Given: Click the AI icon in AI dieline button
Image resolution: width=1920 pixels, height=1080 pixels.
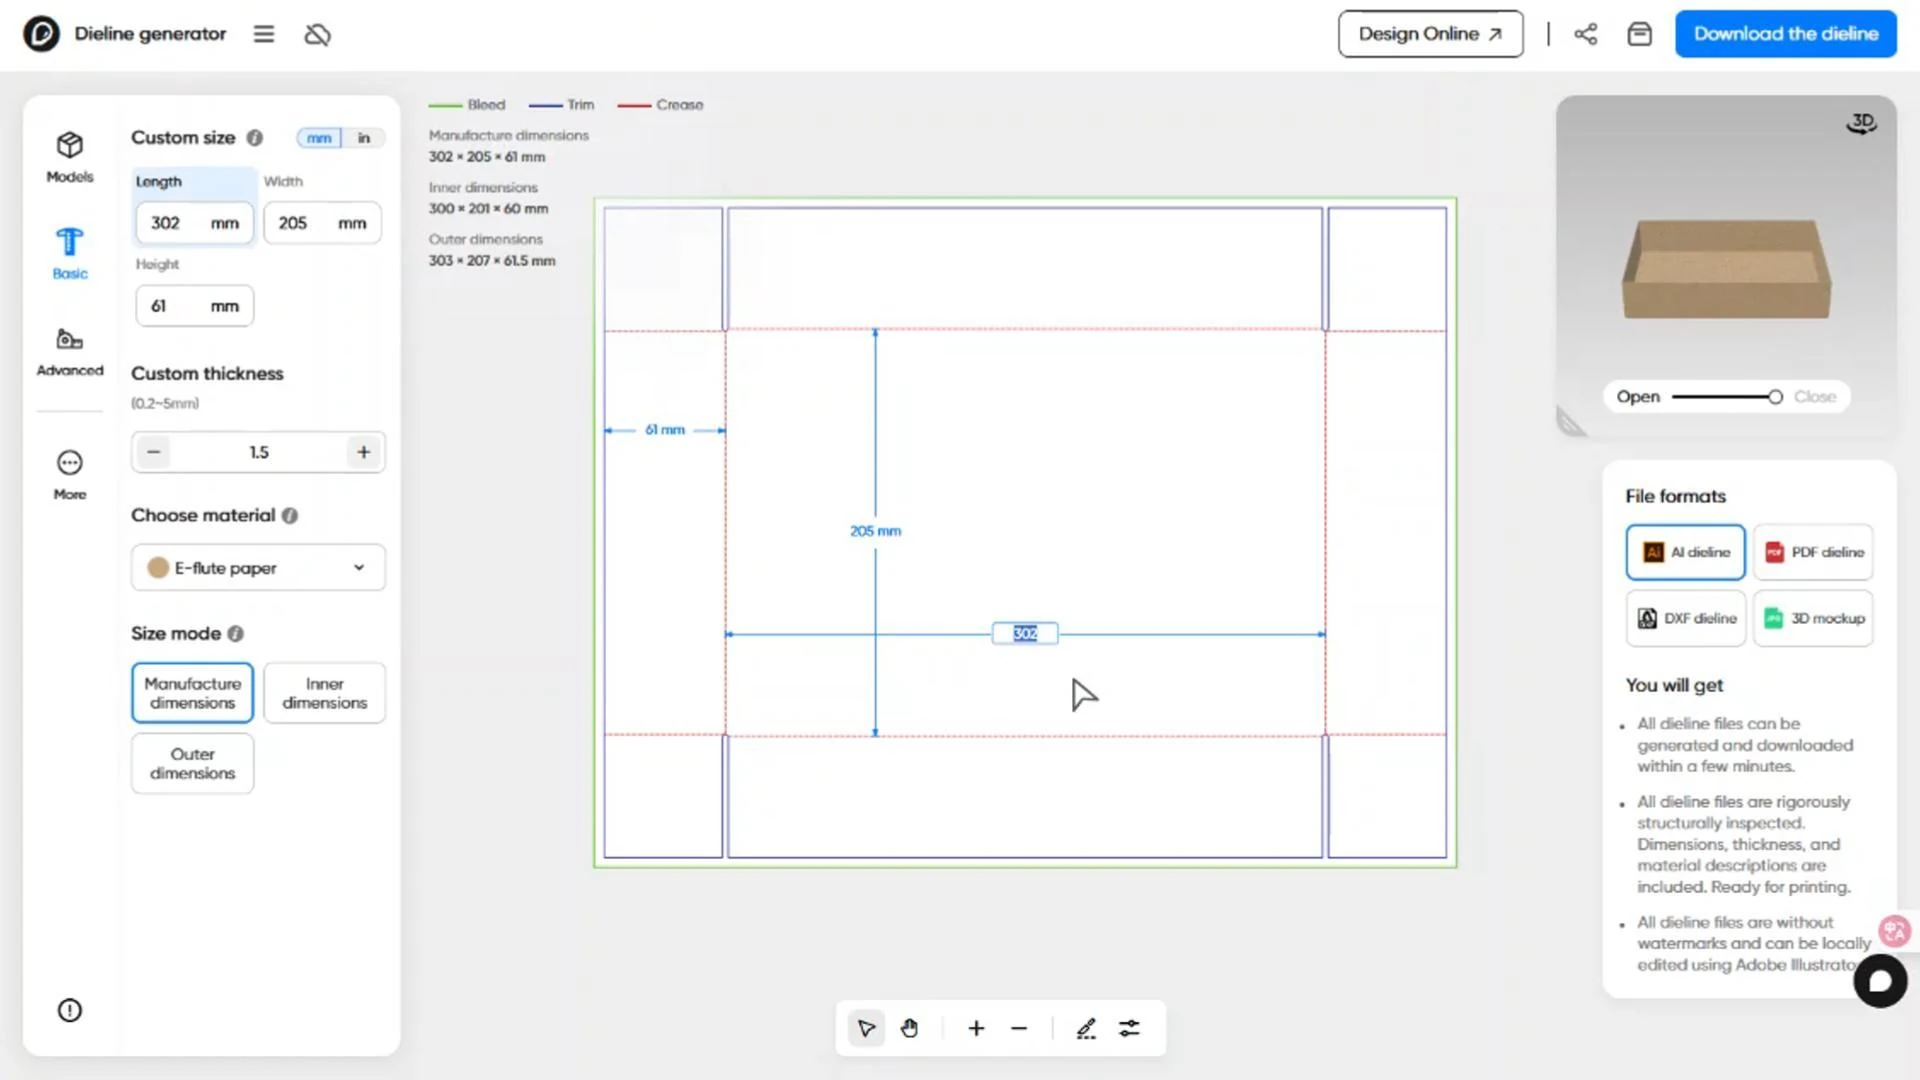Looking at the screenshot, I should 1654,552.
